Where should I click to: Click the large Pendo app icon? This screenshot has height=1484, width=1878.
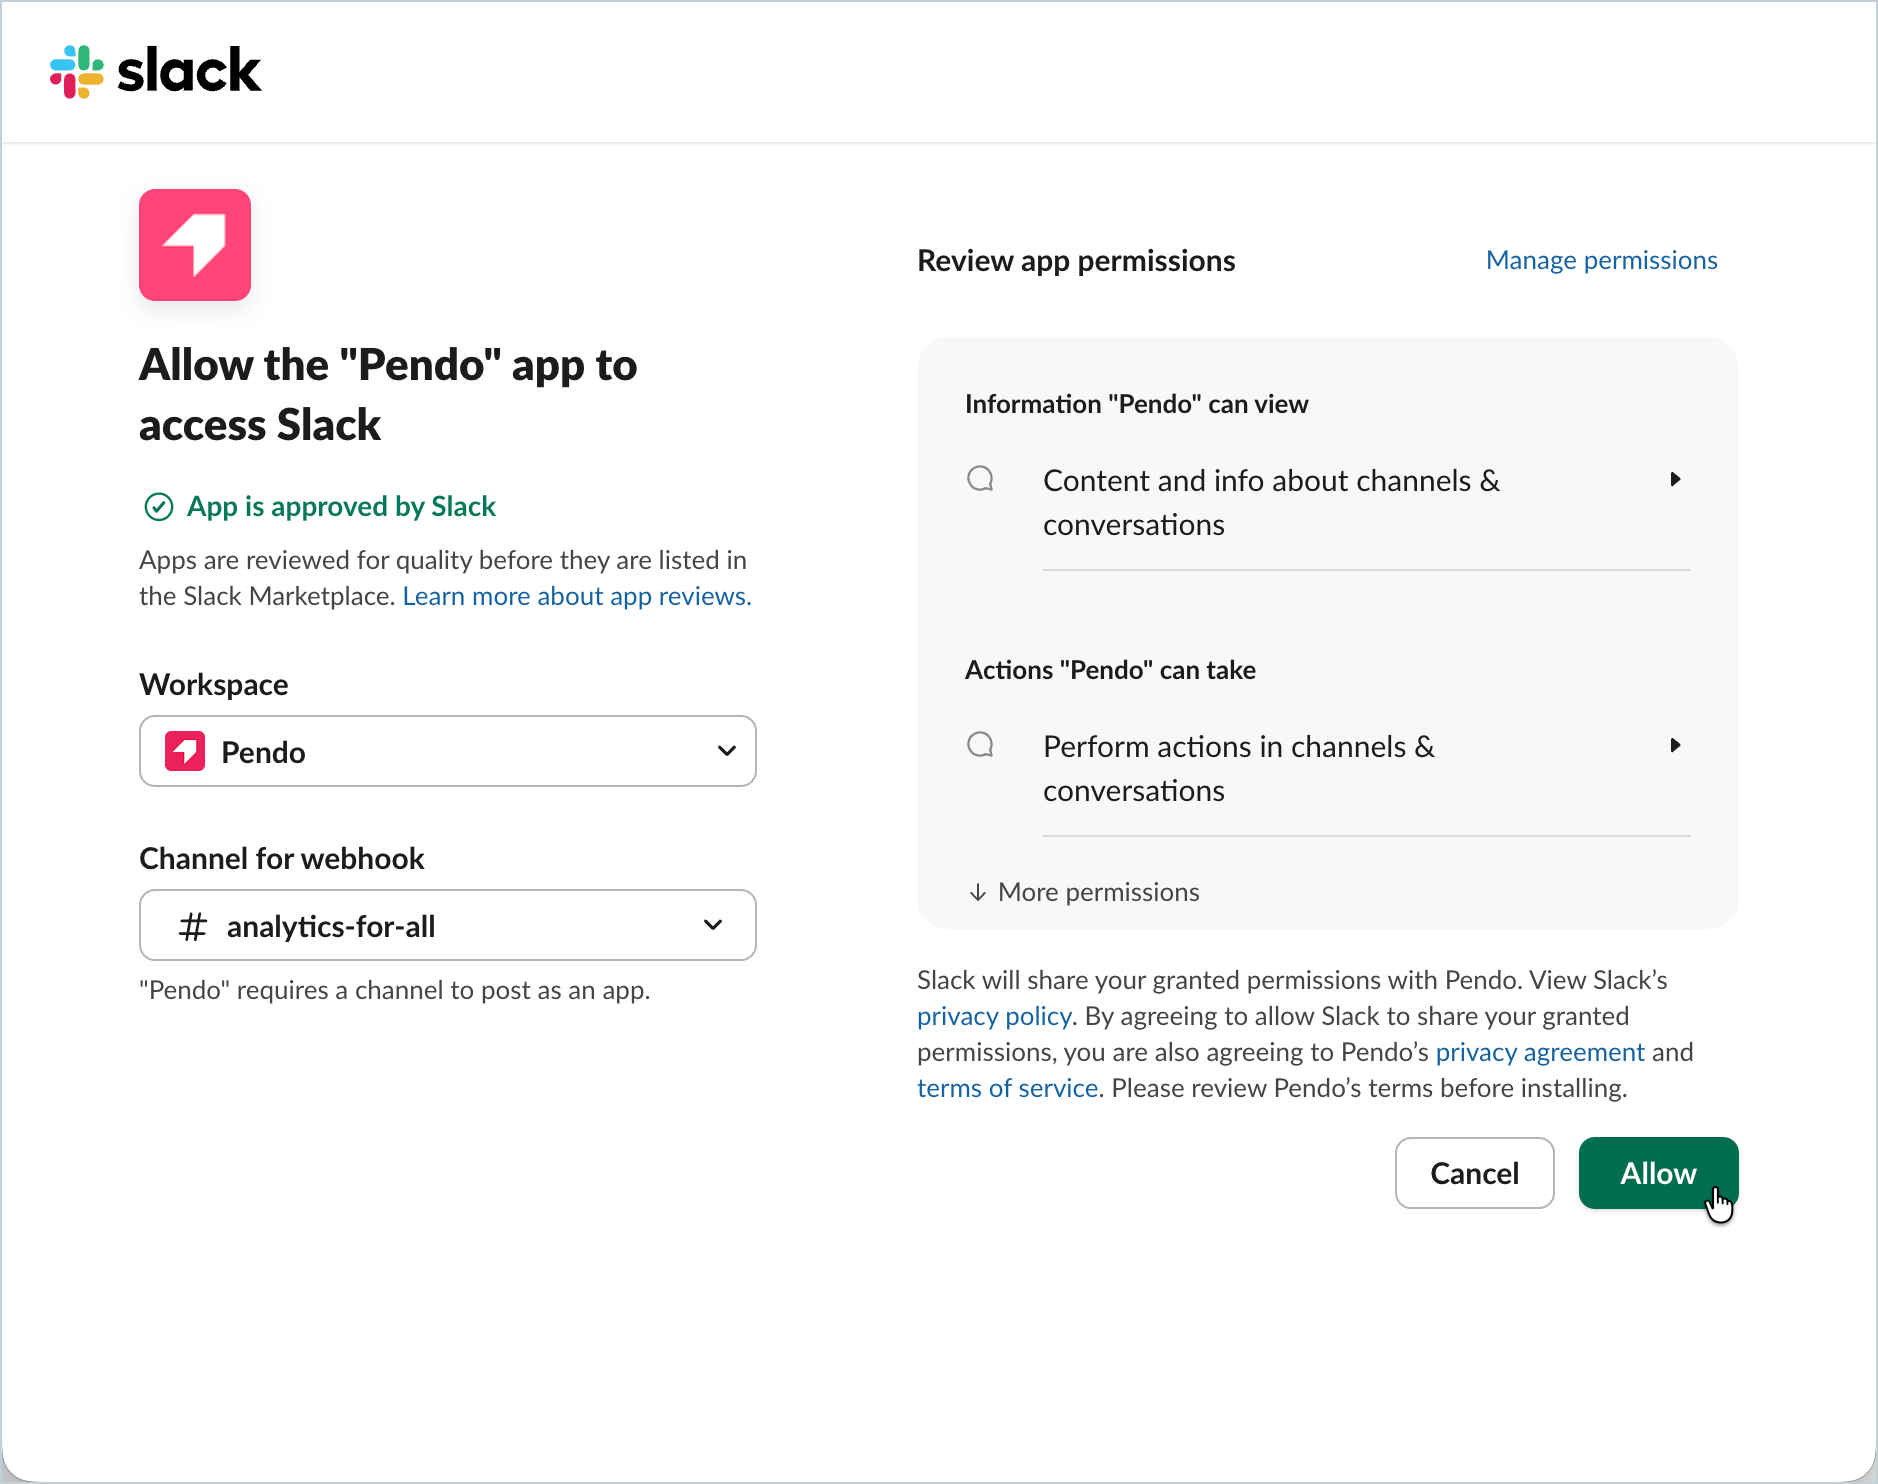click(195, 245)
